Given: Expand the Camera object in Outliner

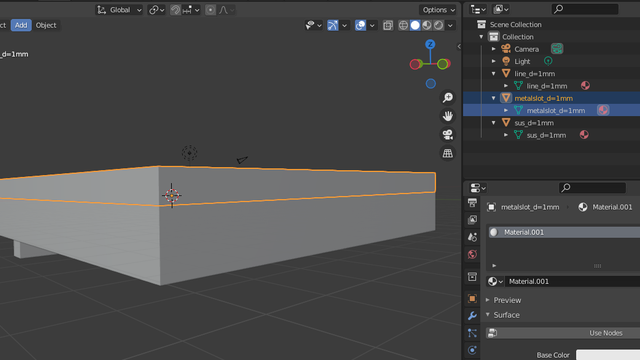Looking at the screenshot, I should pyautogui.click(x=493, y=49).
